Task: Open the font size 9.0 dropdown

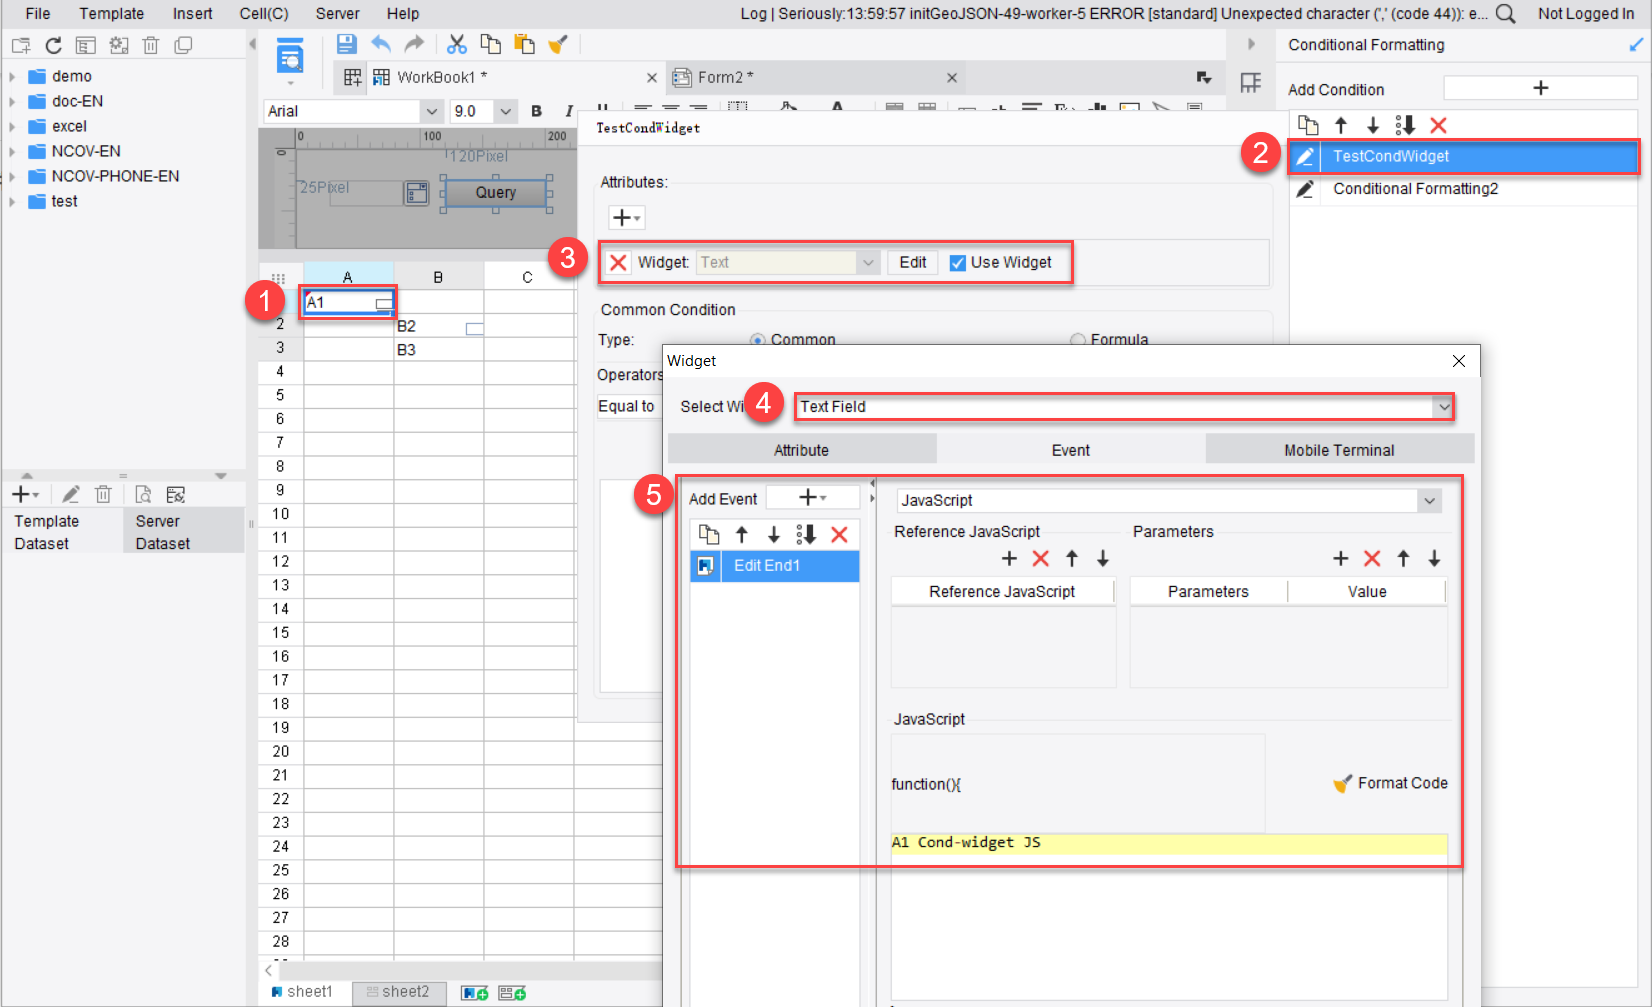Action: (x=505, y=111)
